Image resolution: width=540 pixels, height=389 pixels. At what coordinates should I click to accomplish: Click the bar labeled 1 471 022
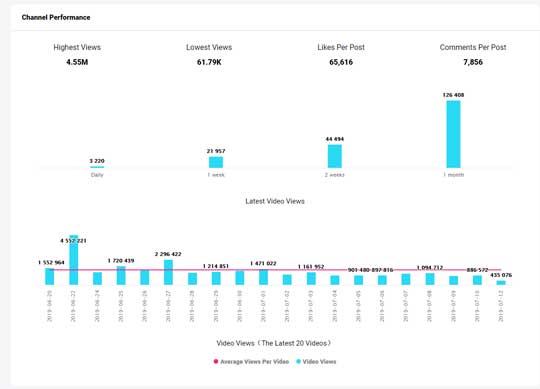click(x=263, y=277)
